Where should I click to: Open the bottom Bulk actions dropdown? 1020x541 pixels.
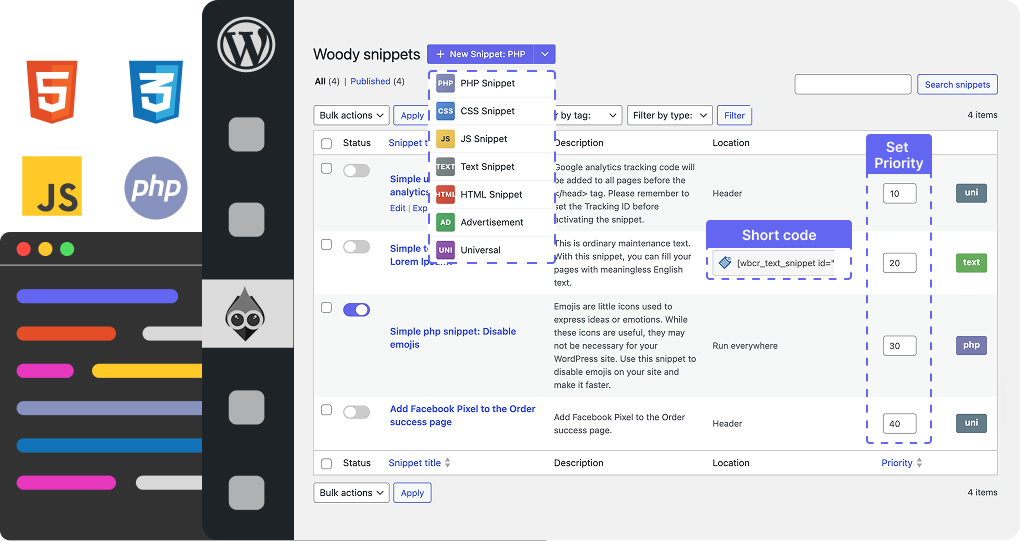coord(351,493)
